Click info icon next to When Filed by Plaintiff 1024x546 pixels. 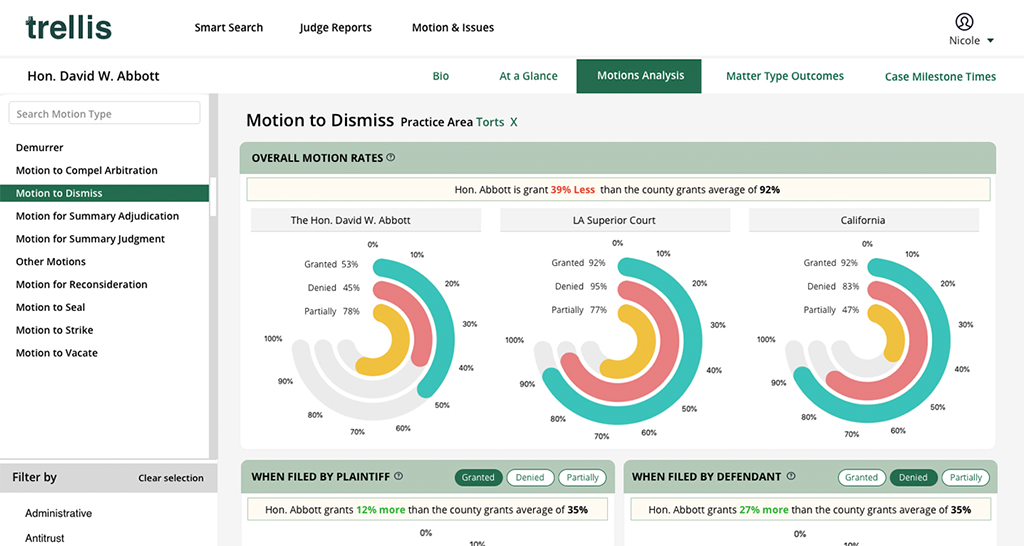[399, 477]
